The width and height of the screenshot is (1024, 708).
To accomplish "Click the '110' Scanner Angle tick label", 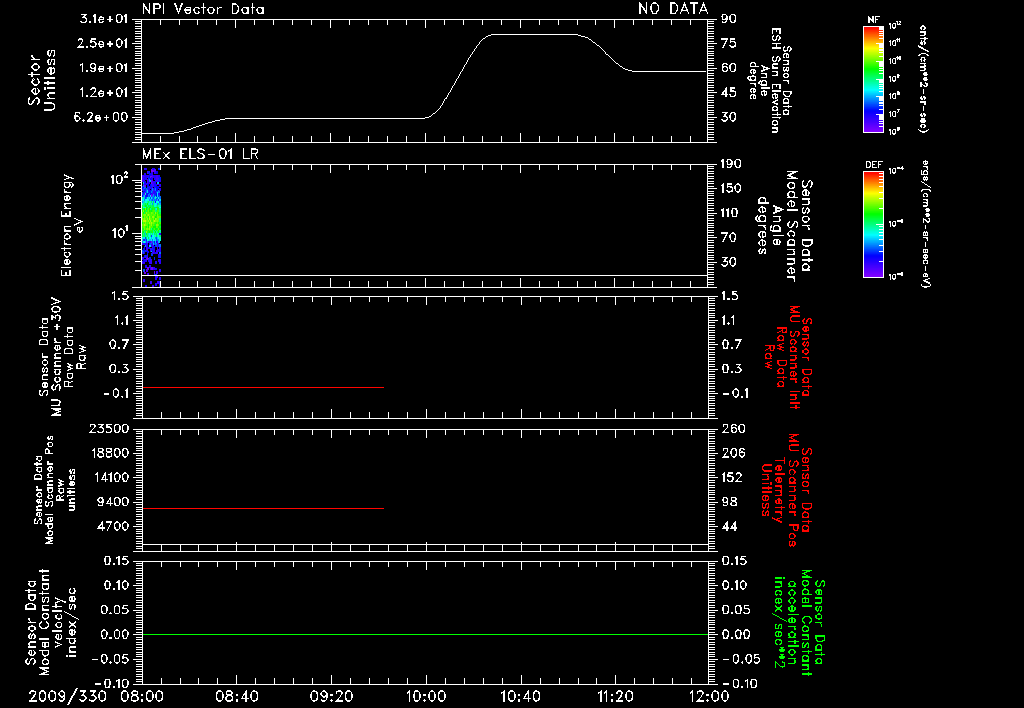I will pos(731,213).
